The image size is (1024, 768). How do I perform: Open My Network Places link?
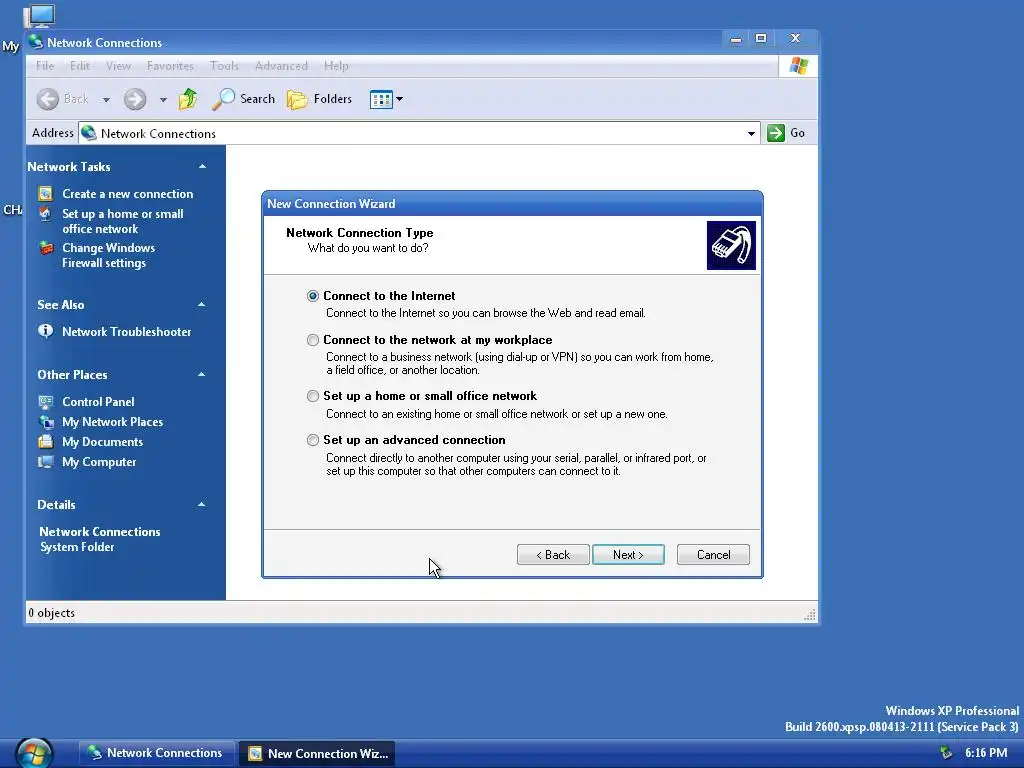pyautogui.click(x=112, y=422)
